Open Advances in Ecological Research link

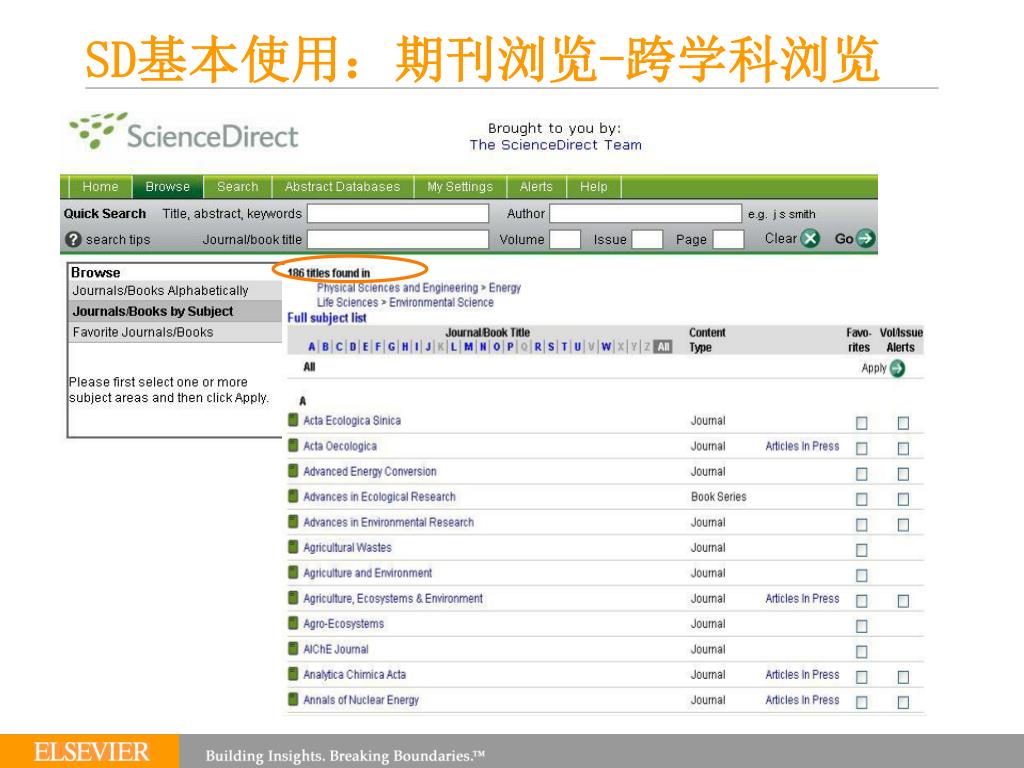click(x=379, y=497)
